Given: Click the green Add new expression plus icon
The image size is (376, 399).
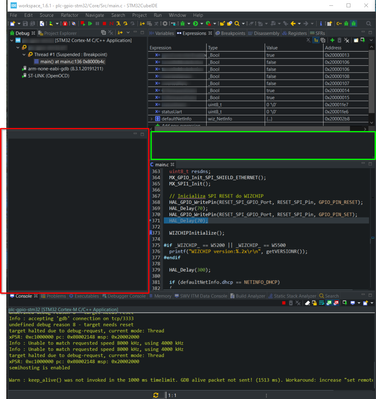Looking at the screenshot, I should pos(332,40).
